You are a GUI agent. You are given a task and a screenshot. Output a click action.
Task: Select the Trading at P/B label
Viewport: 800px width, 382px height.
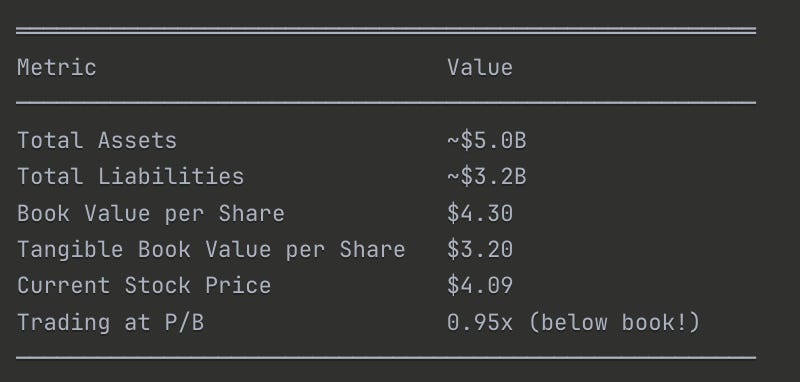pos(110,323)
